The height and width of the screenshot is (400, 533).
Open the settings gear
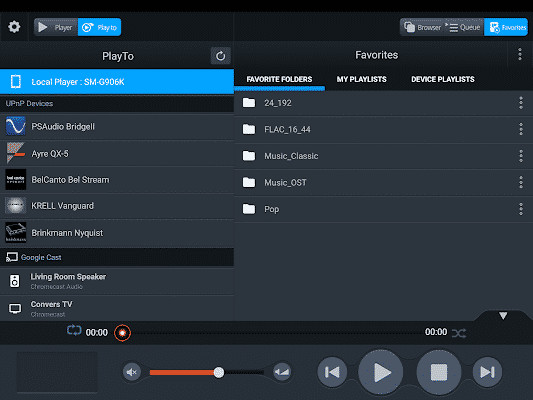(x=14, y=27)
